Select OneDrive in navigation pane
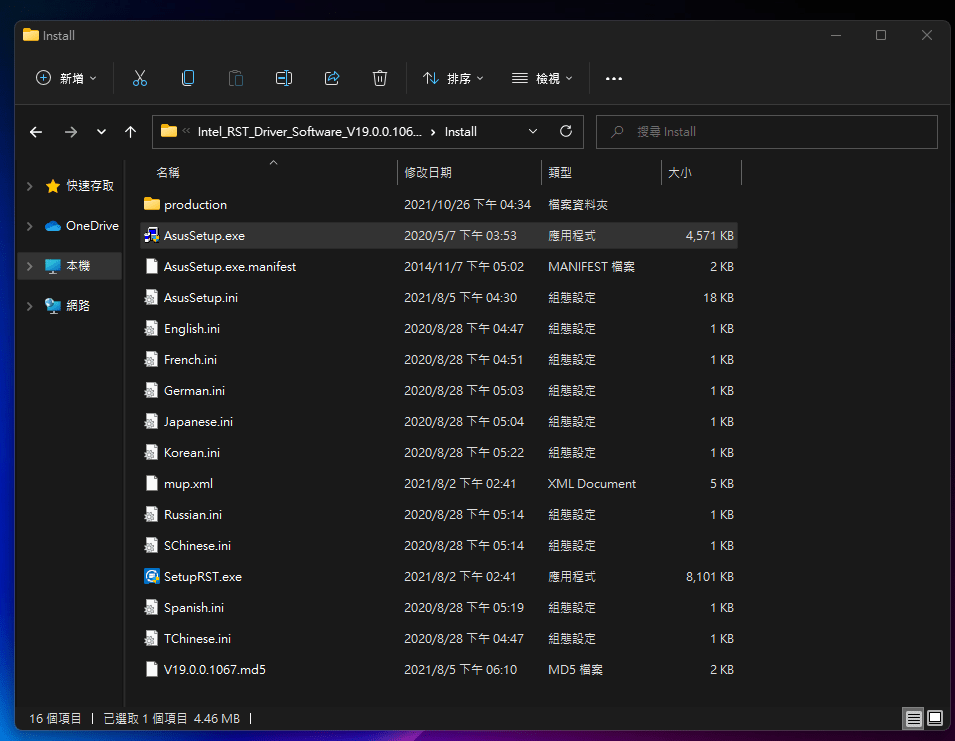The width and height of the screenshot is (955, 741). [x=91, y=226]
